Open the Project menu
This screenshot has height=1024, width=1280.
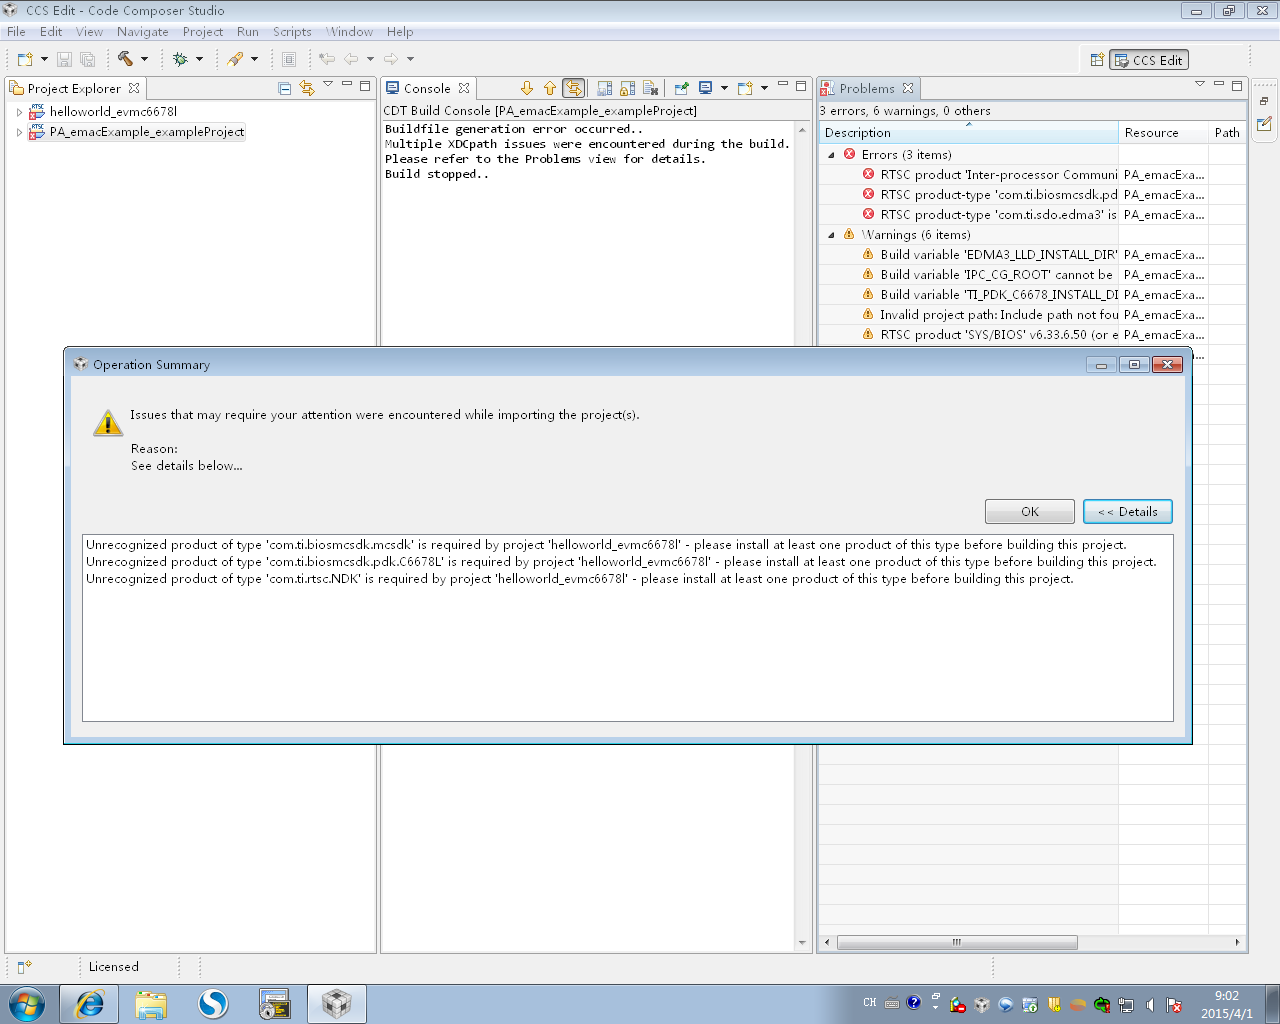coord(203,32)
